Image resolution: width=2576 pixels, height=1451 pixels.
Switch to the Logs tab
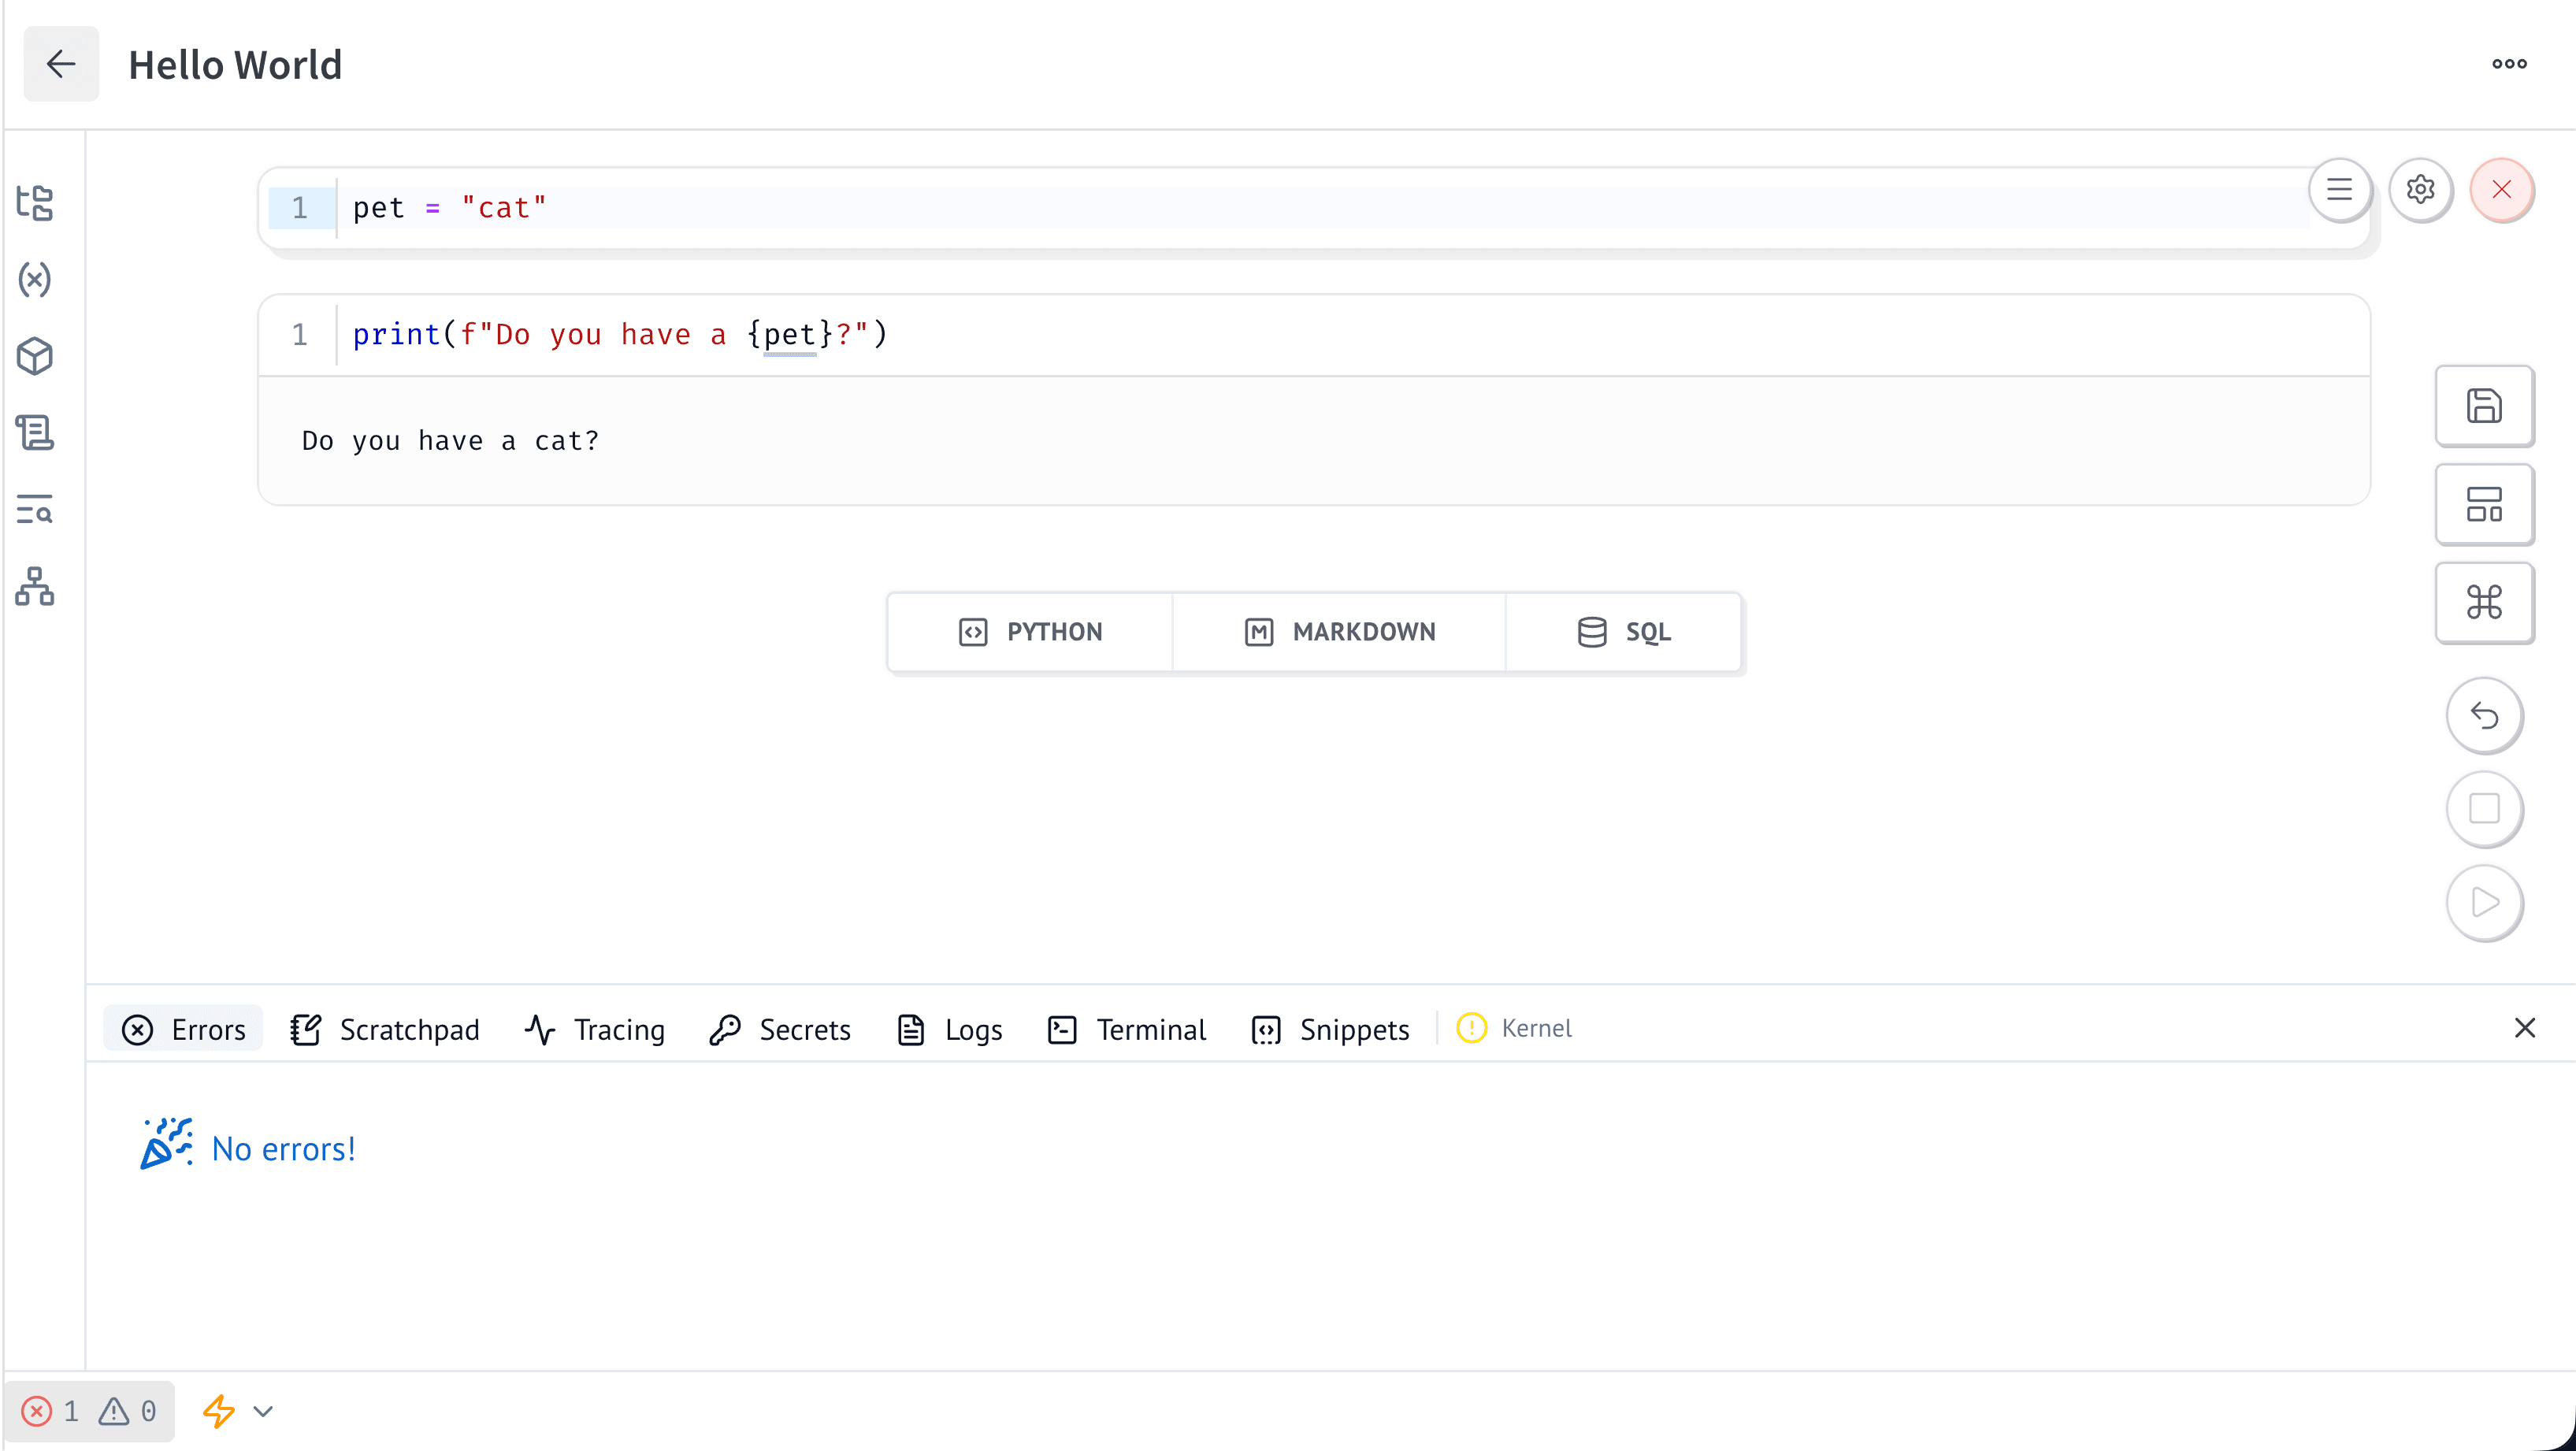[x=949, y=1029]
